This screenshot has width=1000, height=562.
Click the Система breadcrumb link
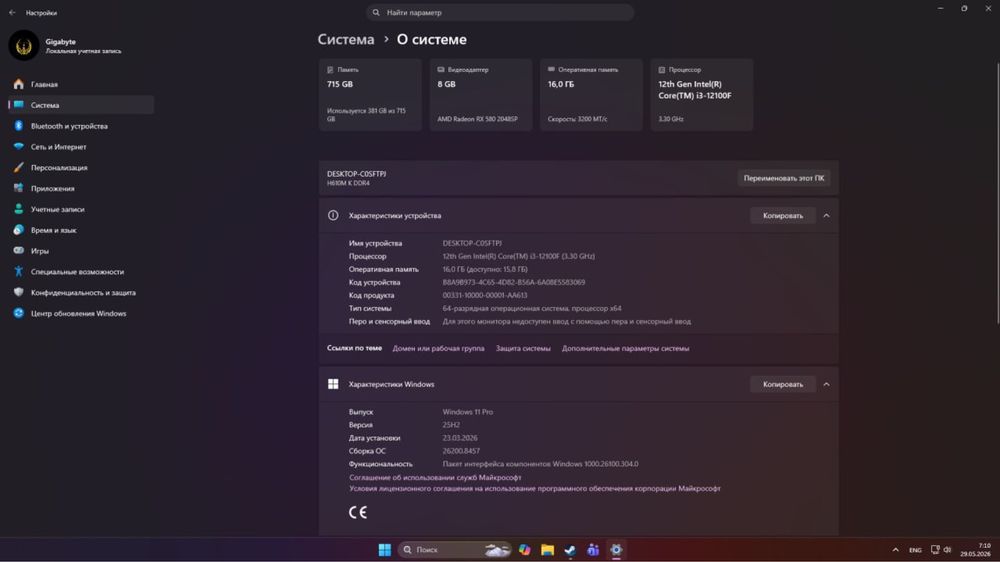coord(346,40)
